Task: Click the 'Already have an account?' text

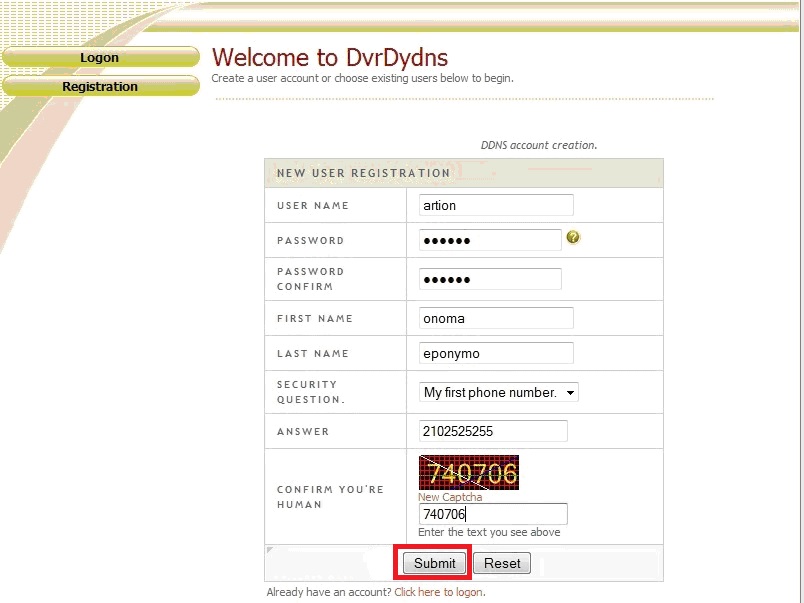Action: (329, 592)
